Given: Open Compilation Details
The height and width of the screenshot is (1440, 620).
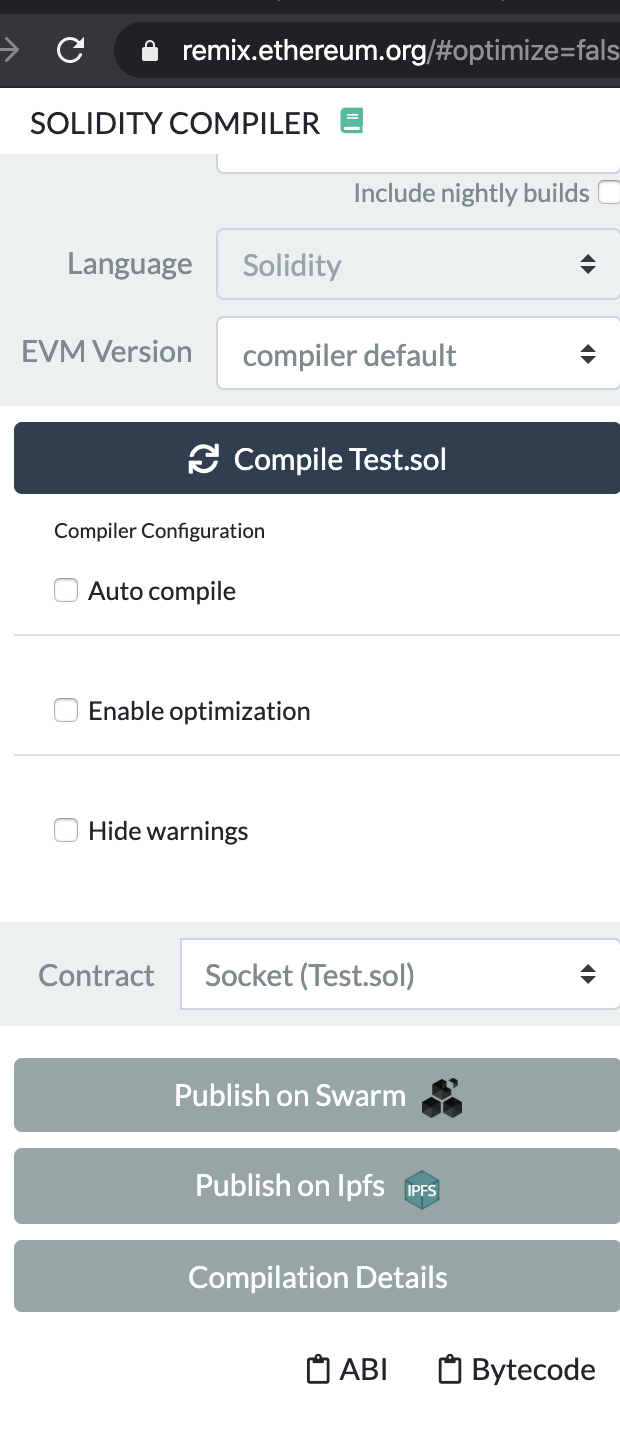Looking at the screenshot, I should tap(317, 1277).
